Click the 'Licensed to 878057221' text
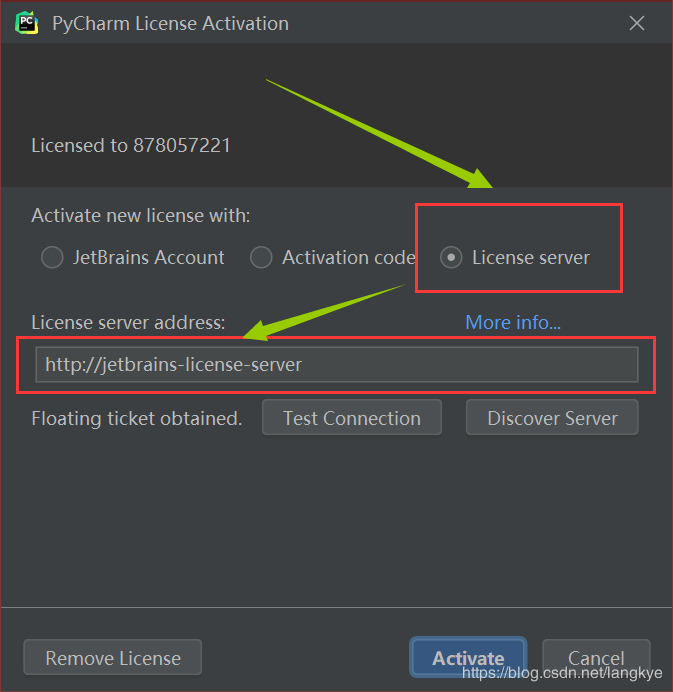The height and width of the screenshot is (692, 673). coord(131,146)
